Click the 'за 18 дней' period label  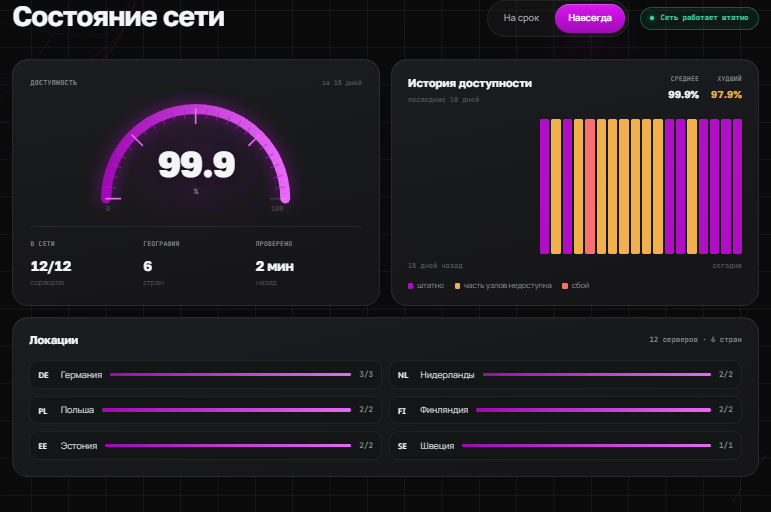click(x=342, y=83)
